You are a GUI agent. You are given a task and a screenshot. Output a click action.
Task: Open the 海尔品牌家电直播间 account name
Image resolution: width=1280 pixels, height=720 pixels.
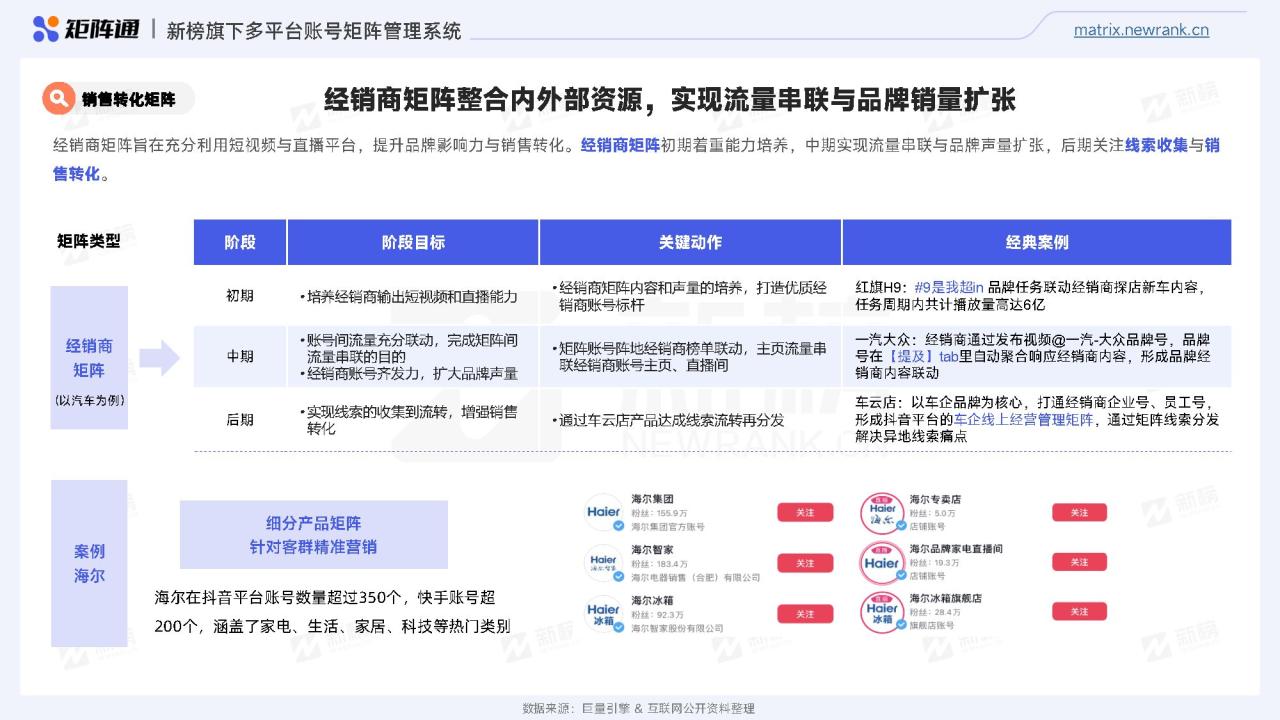956,549
